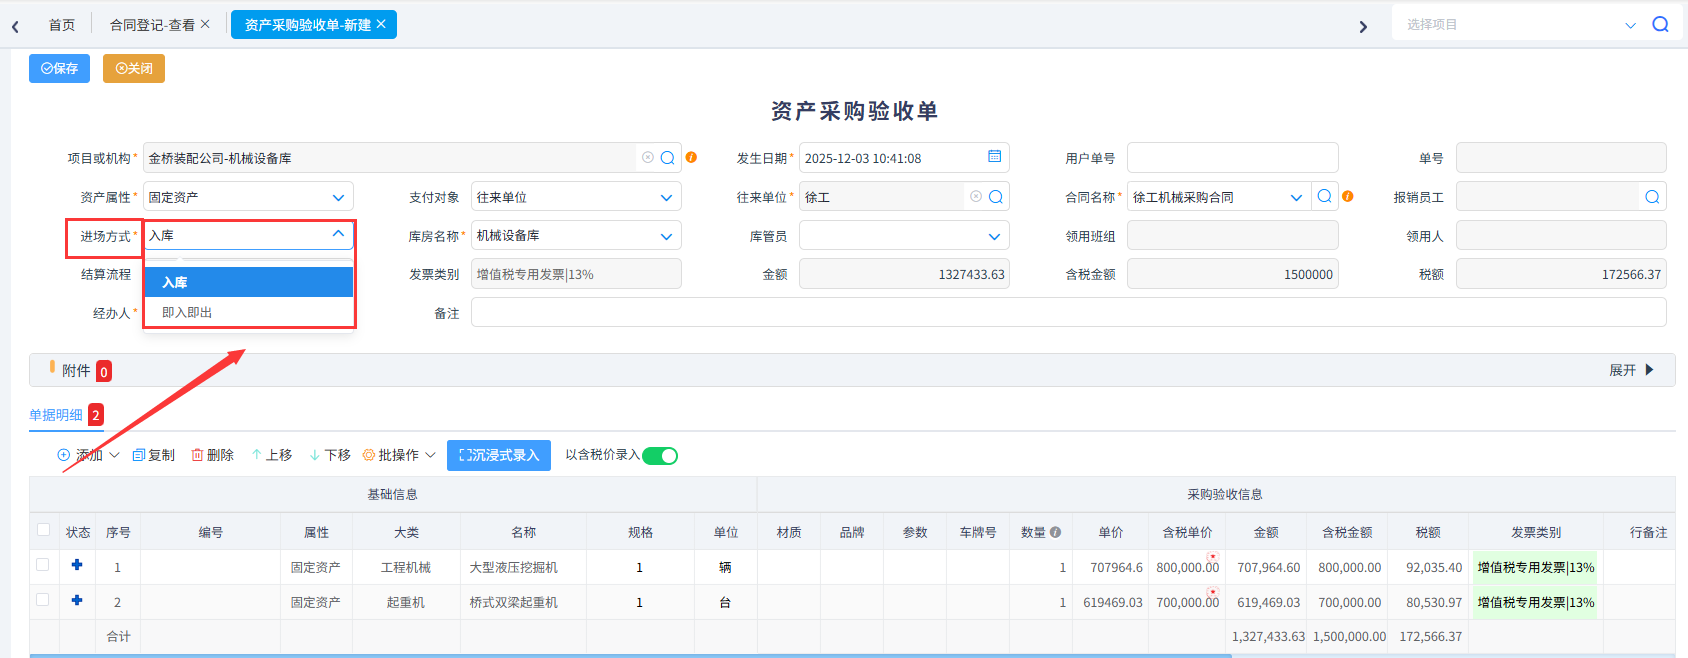Click the 保存 button
The width and height of the screenshot is (1688, 658).
pos(59,68)
